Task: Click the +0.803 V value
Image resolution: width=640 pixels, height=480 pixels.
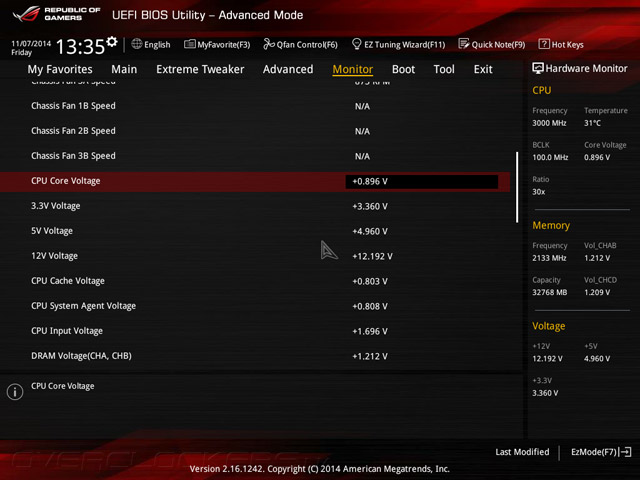Action: point(370,281)
